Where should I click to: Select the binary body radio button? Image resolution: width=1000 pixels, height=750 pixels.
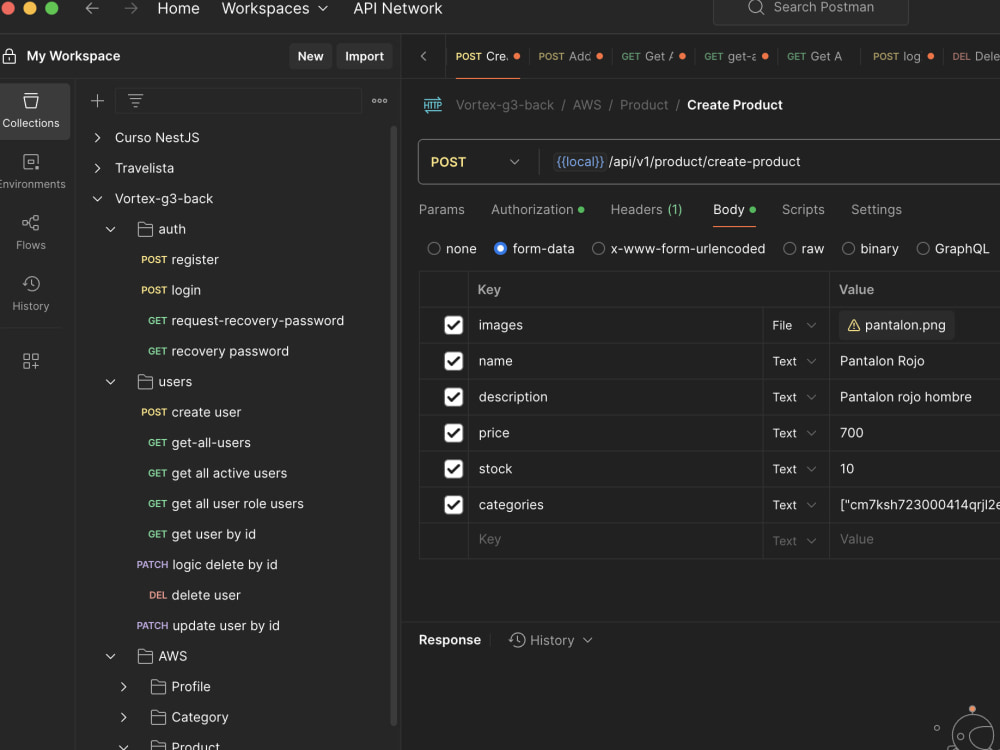[x=848, y=249]
